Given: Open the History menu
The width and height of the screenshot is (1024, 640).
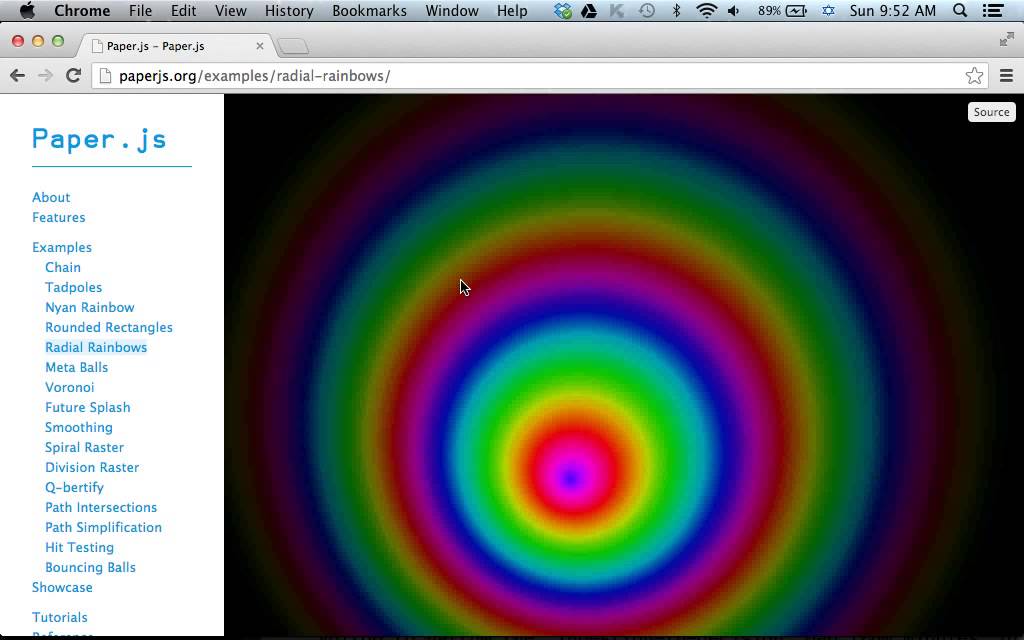Looking at the screenshot, I should pyautogui.click(x=289, y=10).
